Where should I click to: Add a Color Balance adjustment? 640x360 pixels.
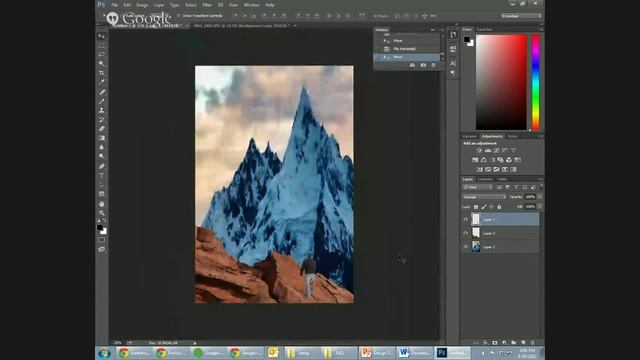coord(484,160)
